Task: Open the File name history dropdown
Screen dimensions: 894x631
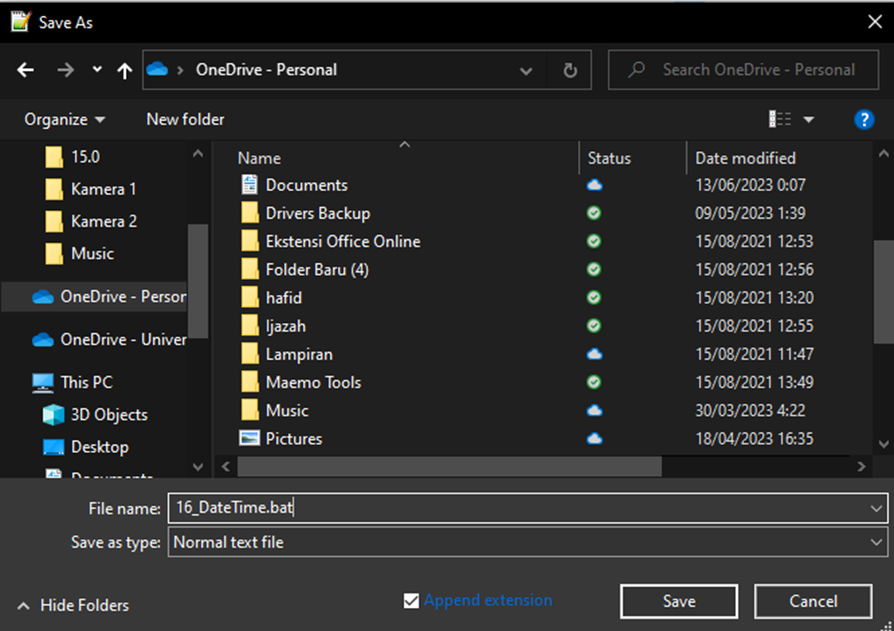Action: point(876,508)
